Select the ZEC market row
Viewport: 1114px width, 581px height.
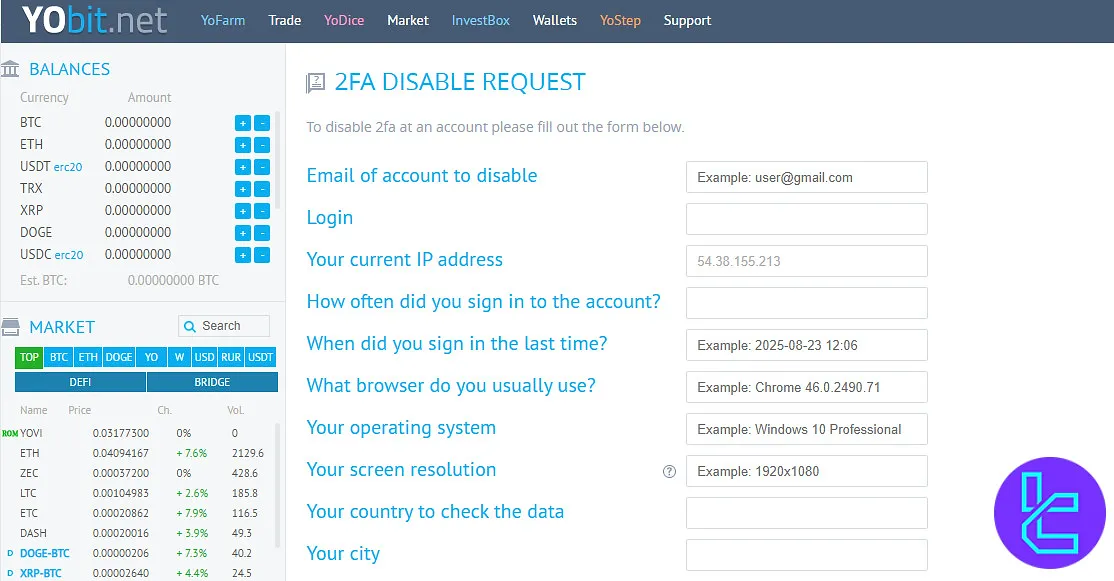coord(139,473)
